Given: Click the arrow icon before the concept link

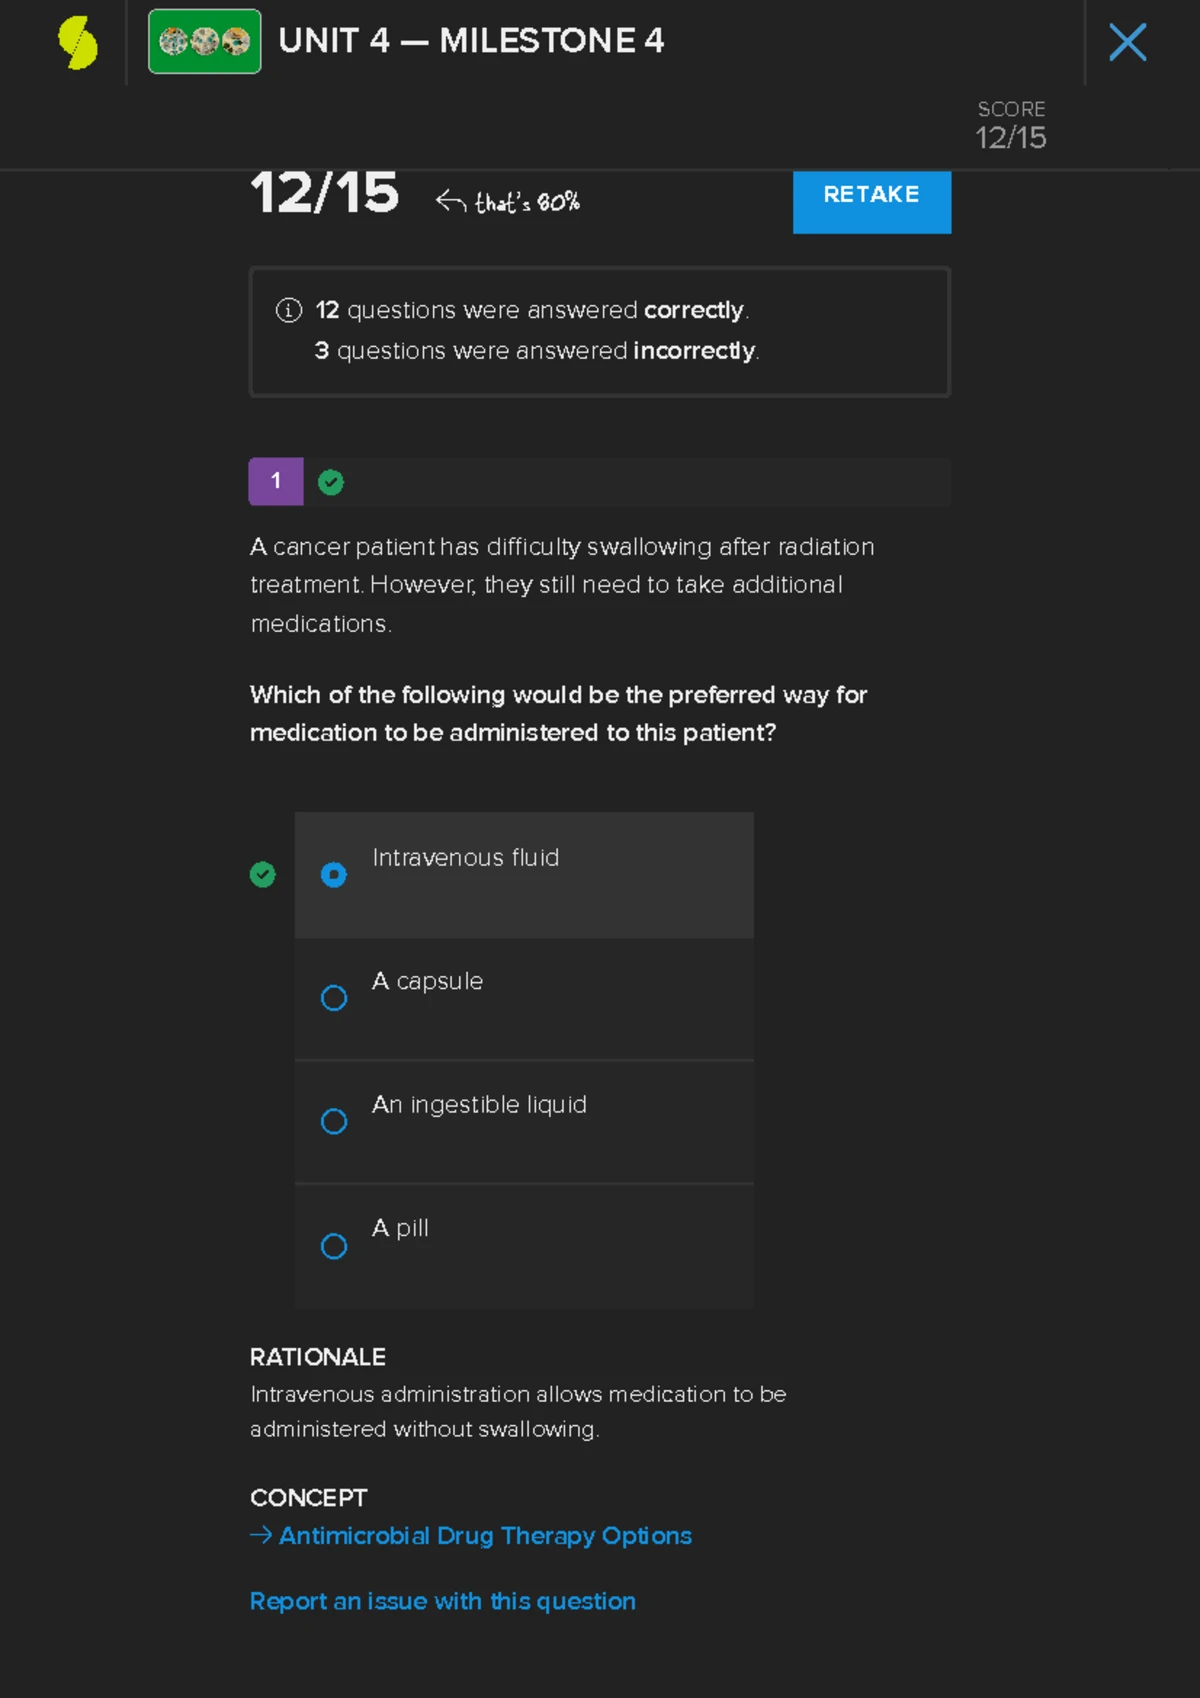Looking at the screenshot, I should tap(260, 1535).
